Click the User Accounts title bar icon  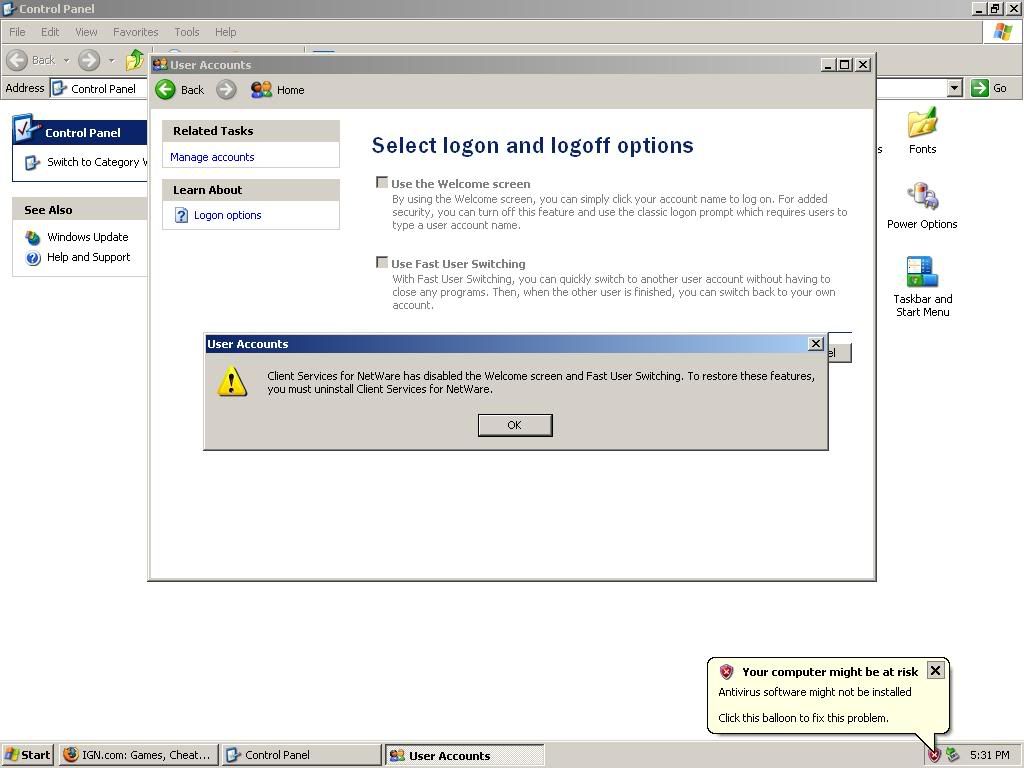point(160,64)
